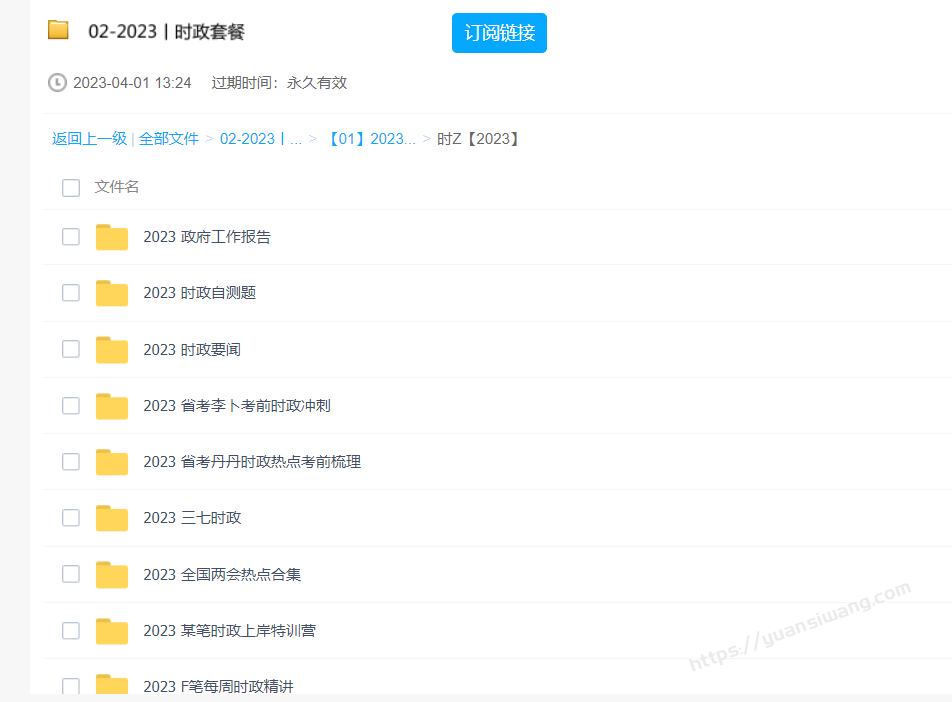The image size is (952, 702).
Task: Open the 【01】2023... breadcrumb link
Action: click(371, 138)
